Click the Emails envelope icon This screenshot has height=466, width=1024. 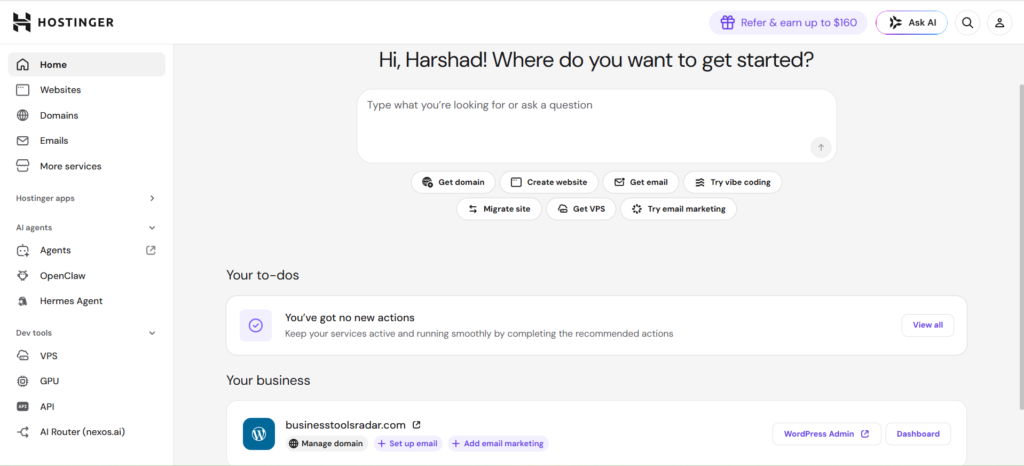(x=23, y=140)
